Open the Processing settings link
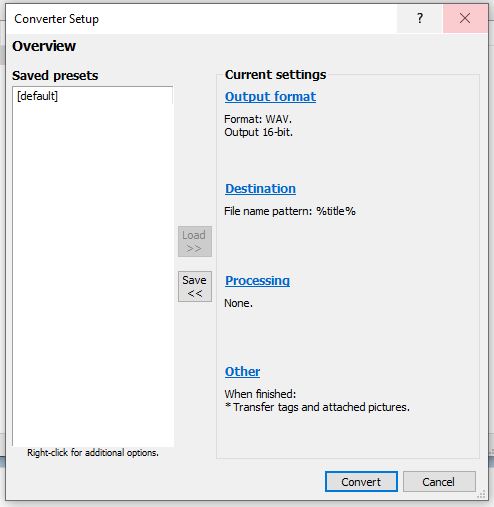This screenshot has height=507, width=494. coord(257,281)
